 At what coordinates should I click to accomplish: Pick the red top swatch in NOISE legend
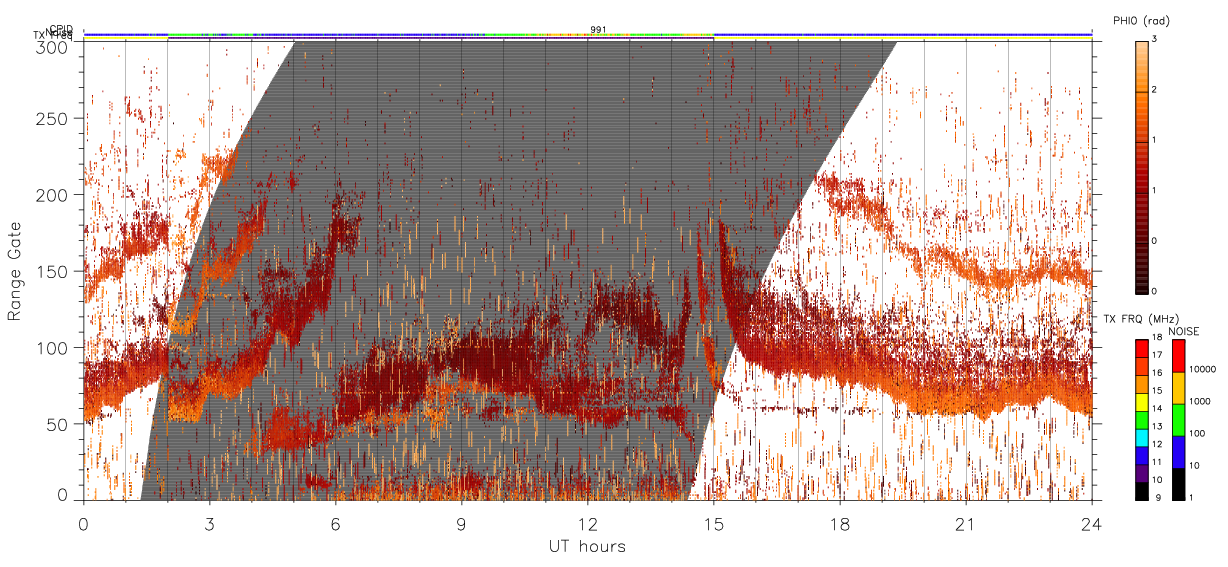point(1179,356)
